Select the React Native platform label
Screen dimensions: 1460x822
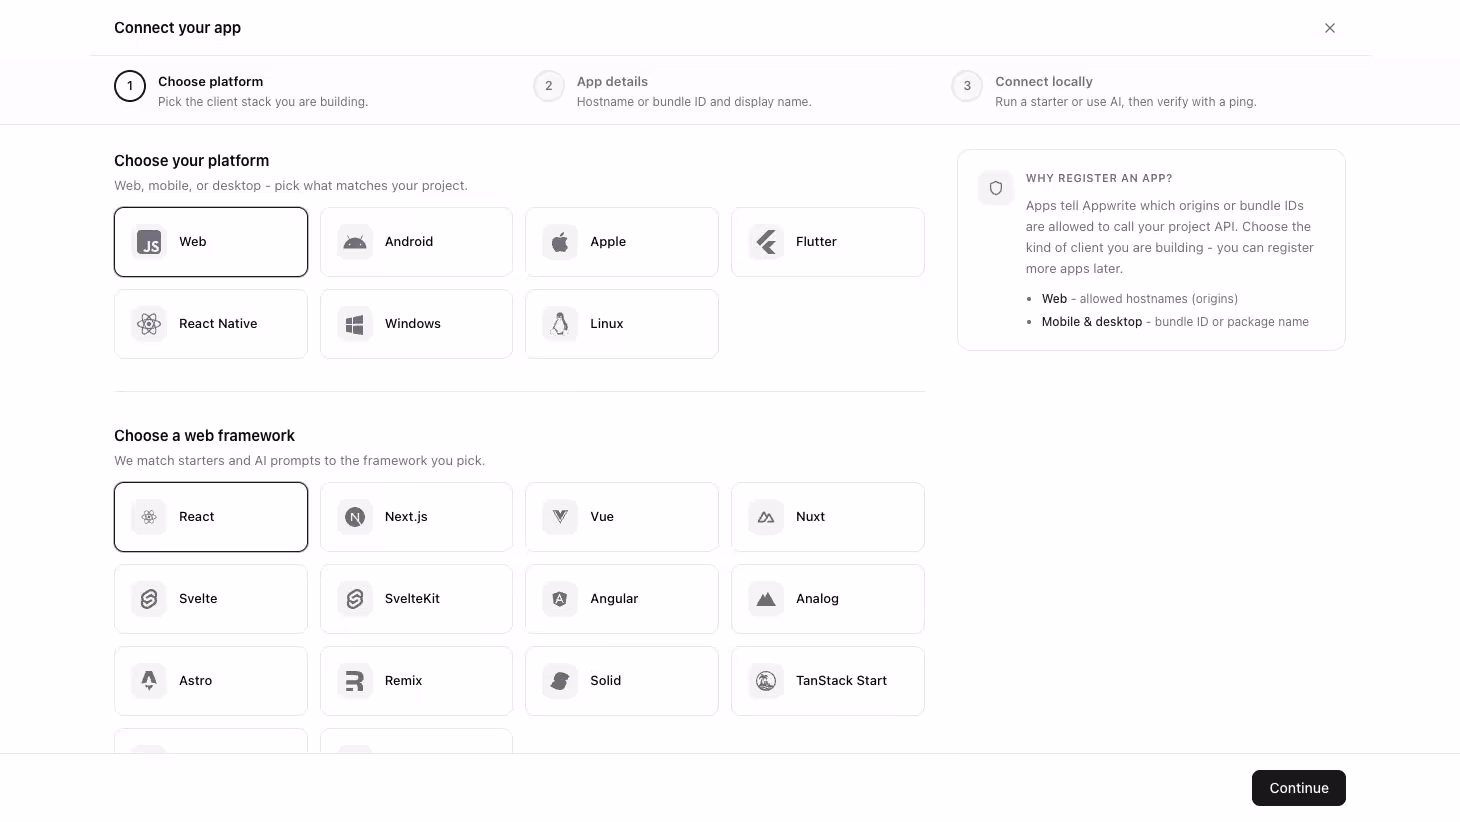click(x=218, y=324)
